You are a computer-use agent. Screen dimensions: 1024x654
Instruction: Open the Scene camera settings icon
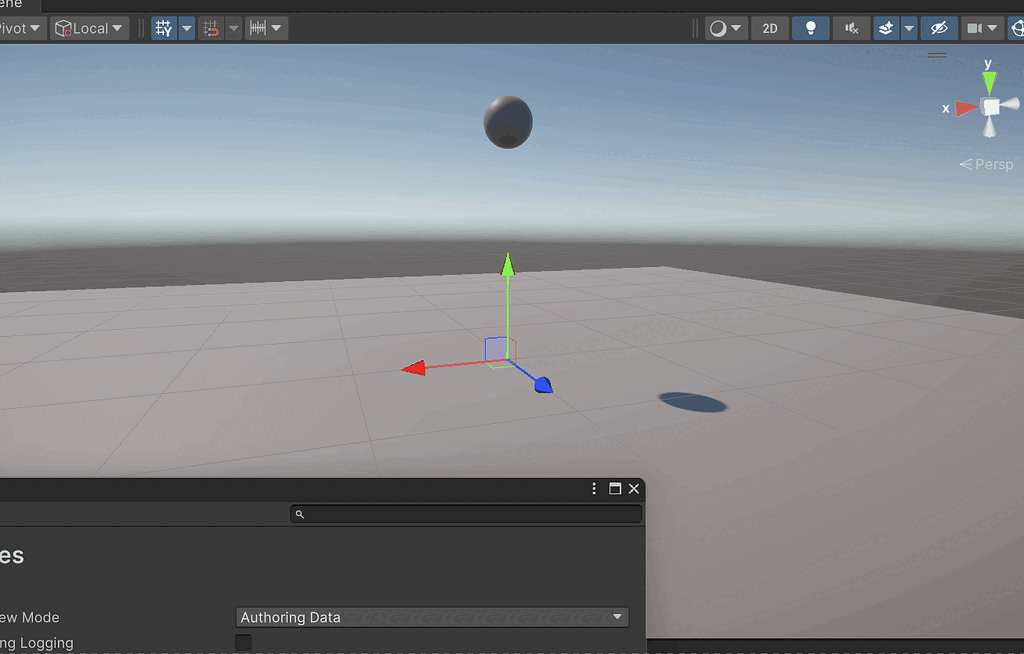click(x=977, y=28)
